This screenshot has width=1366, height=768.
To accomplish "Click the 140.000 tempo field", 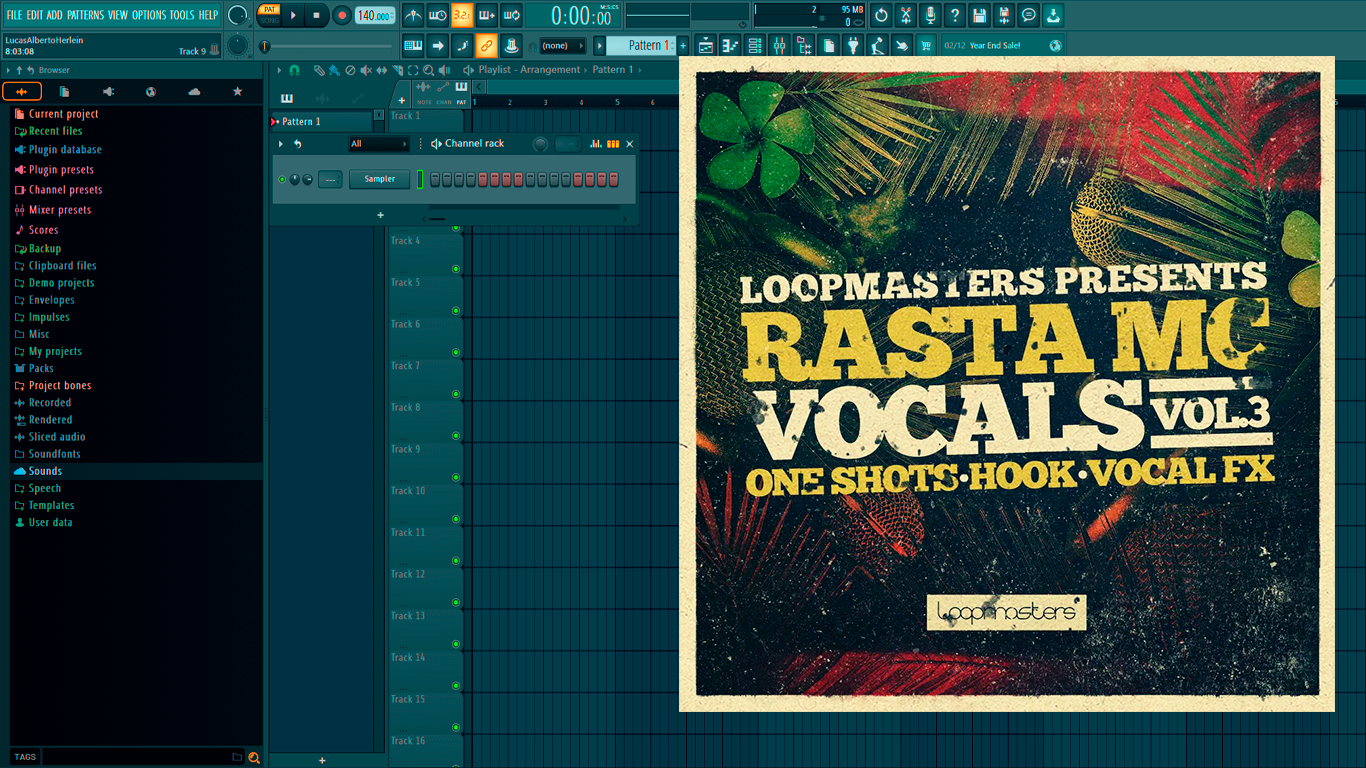I will pyautogui.click(x=375, y=15).
